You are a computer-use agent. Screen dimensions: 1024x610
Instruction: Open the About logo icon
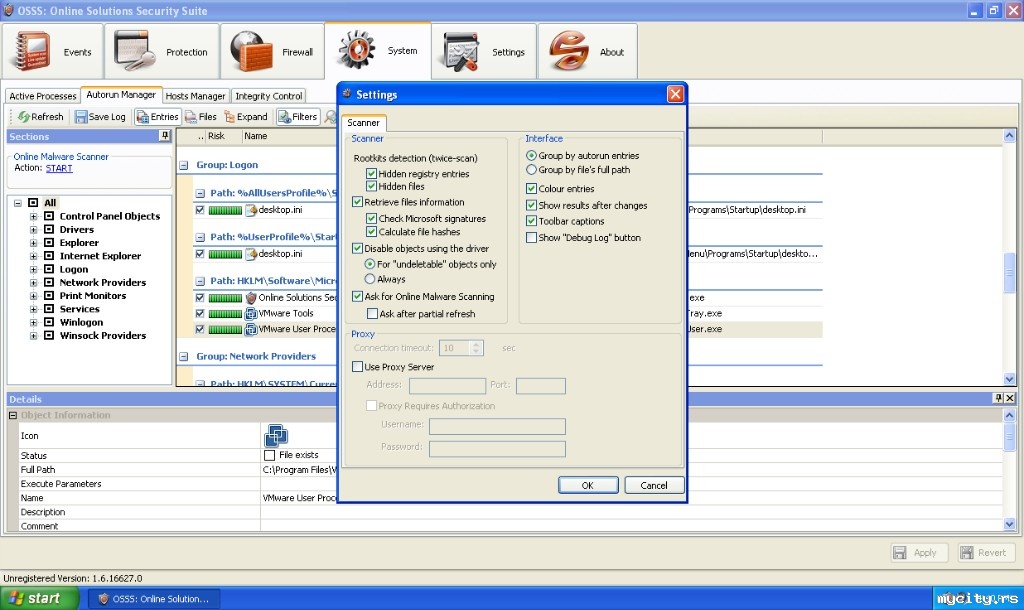(x=568, y=51)
